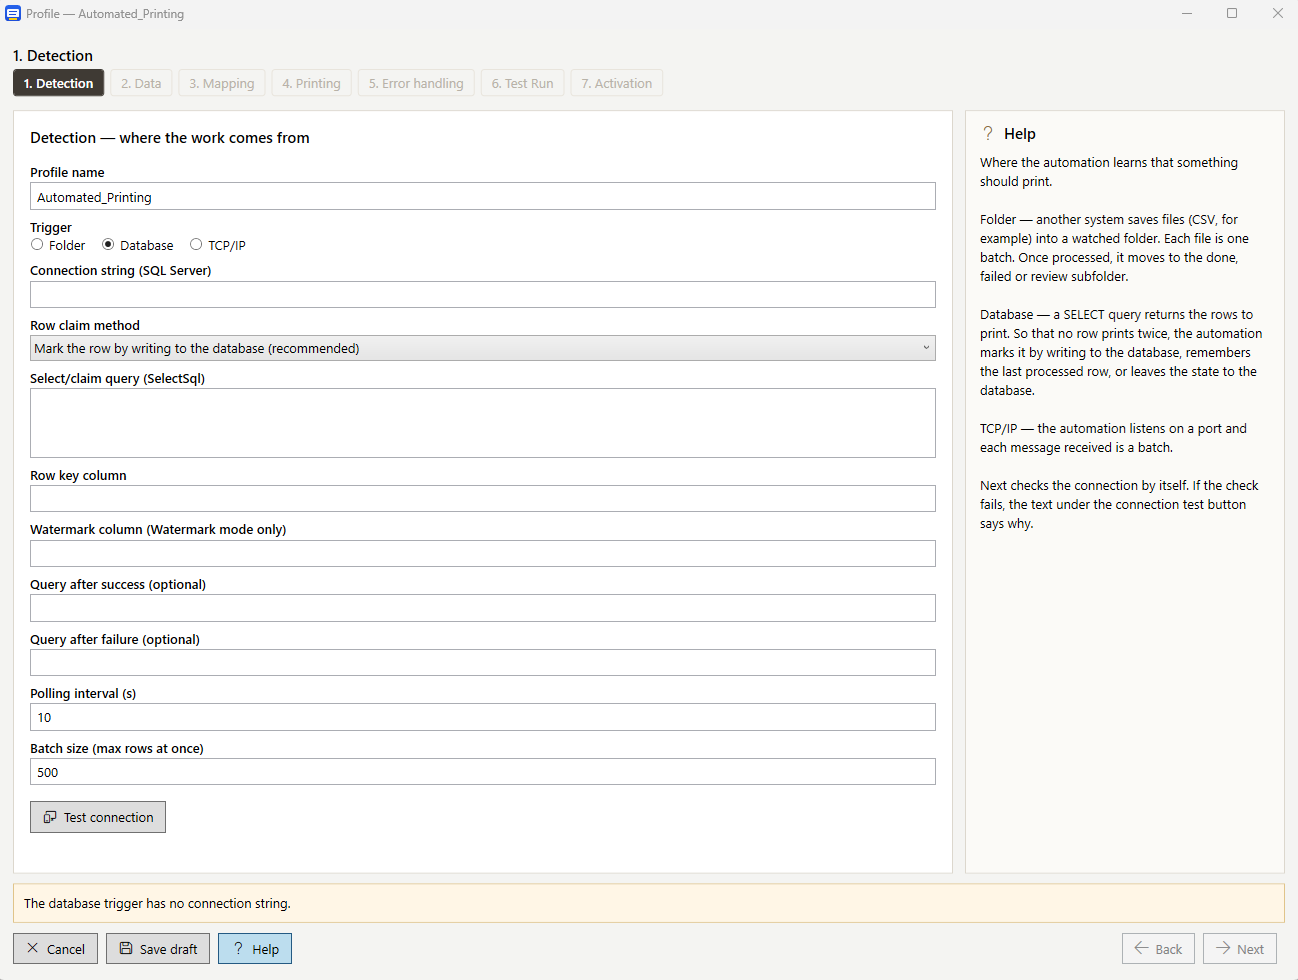Select the Folder trigger radio button

click(37, 244)
